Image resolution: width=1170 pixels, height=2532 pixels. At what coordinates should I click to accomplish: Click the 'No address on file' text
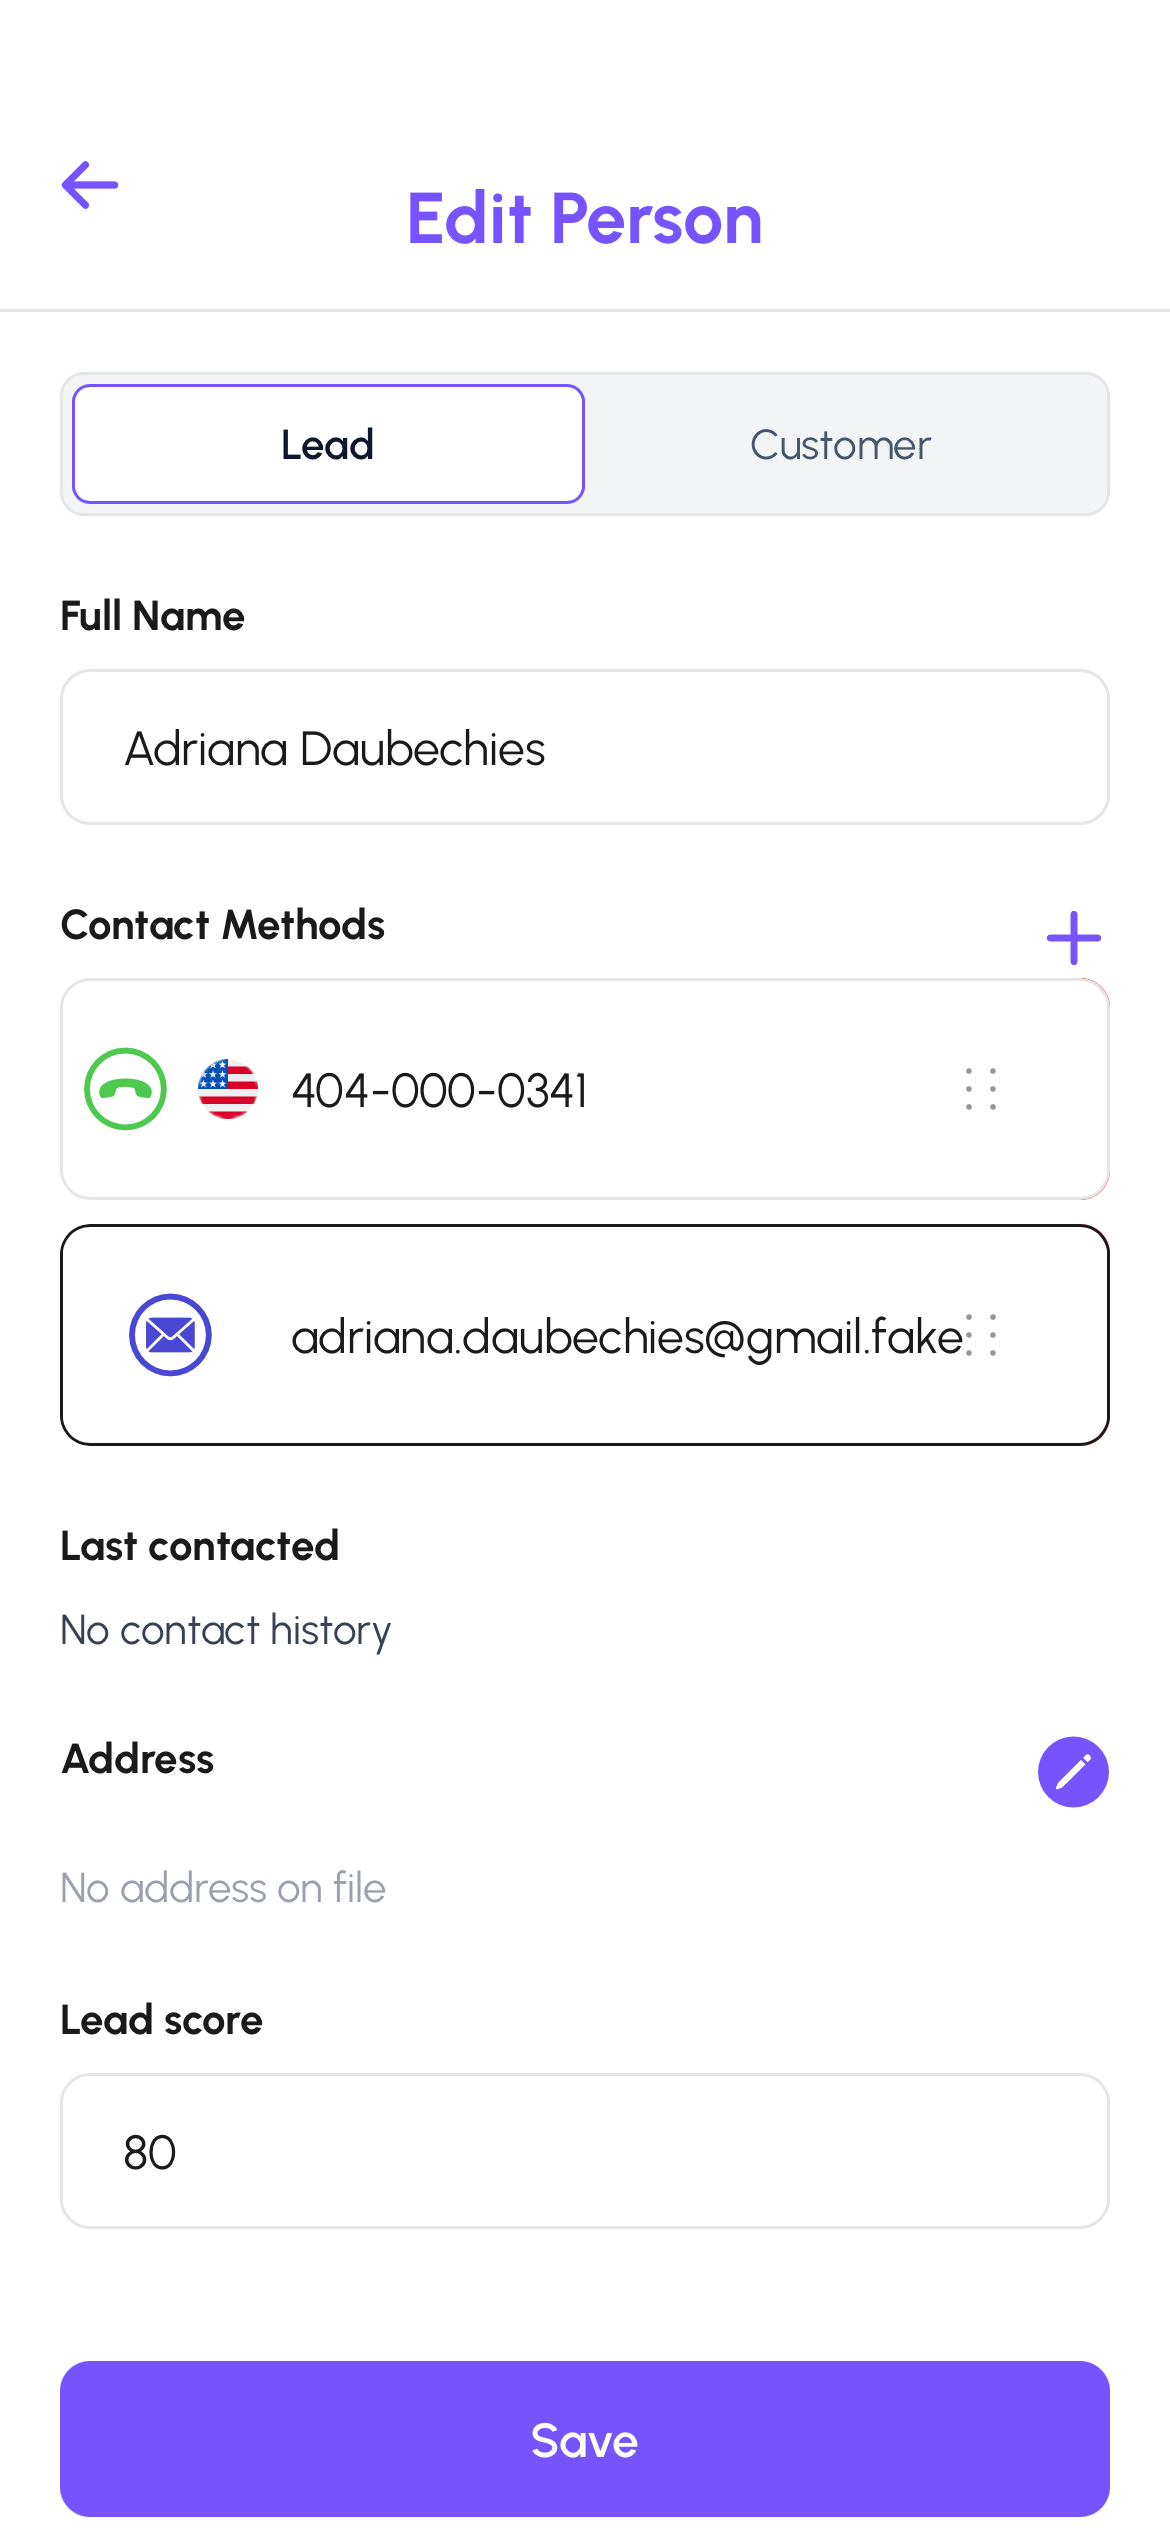point(223,1888)
